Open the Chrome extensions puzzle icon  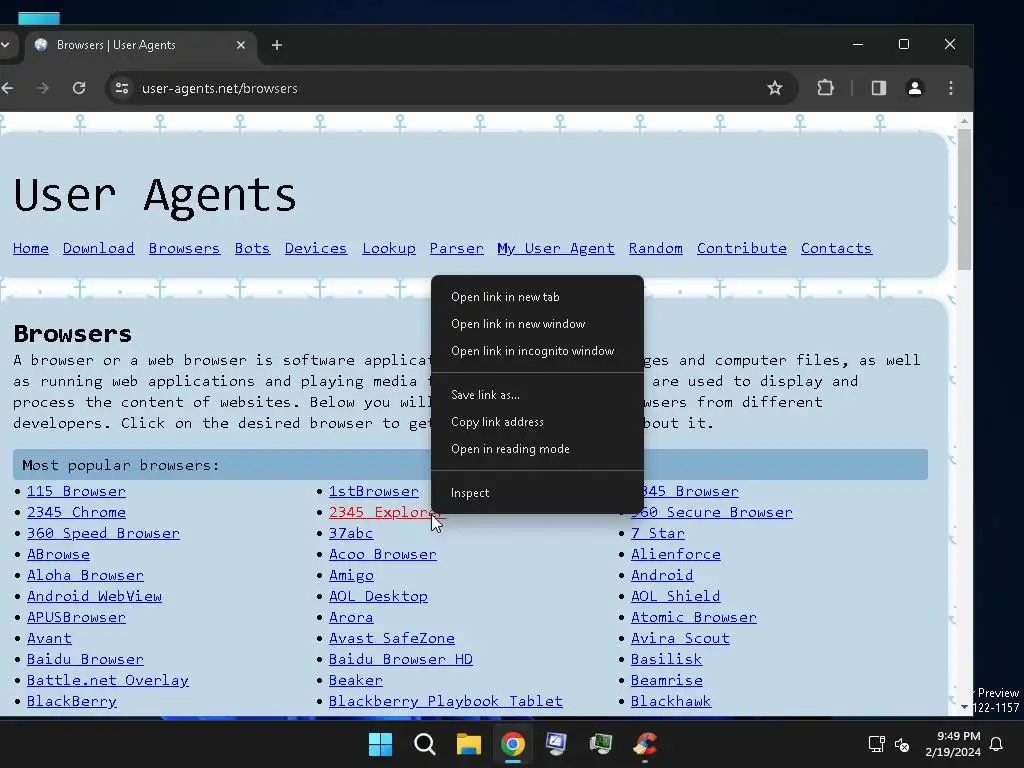coord(825,88)
